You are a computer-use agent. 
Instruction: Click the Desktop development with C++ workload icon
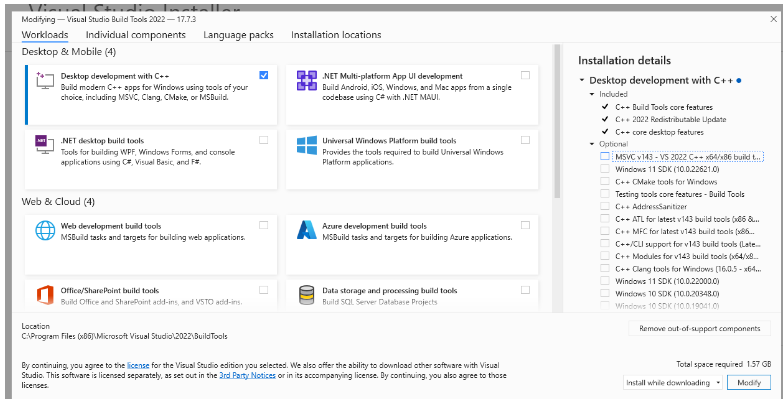(45, 80)
